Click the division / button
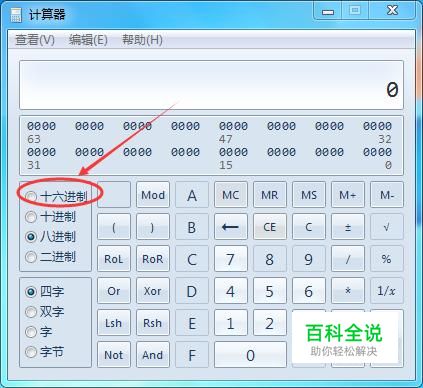423x388 pixels. click(x=348, y=259)
